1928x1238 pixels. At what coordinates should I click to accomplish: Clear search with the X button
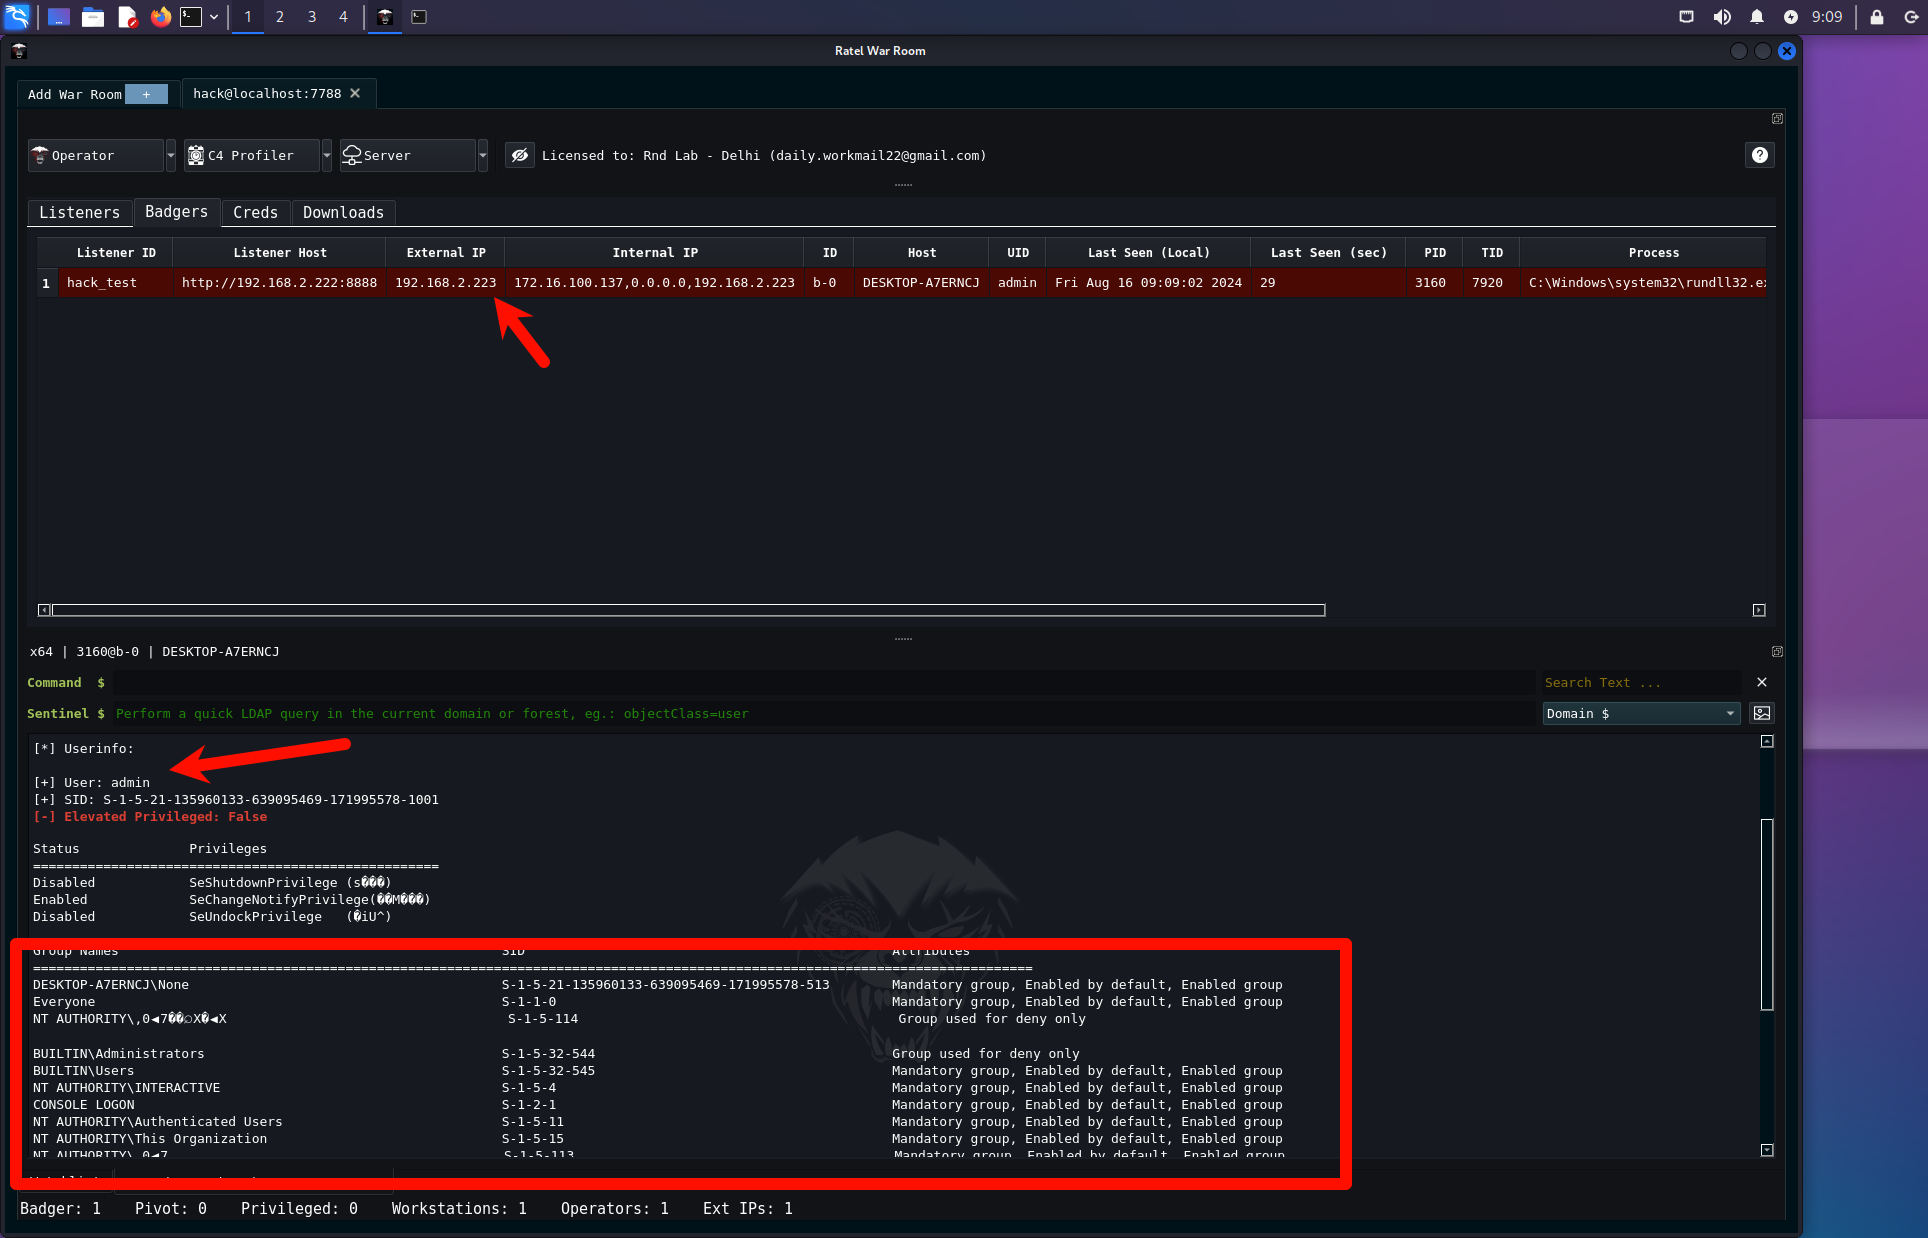coord(1762,682)
